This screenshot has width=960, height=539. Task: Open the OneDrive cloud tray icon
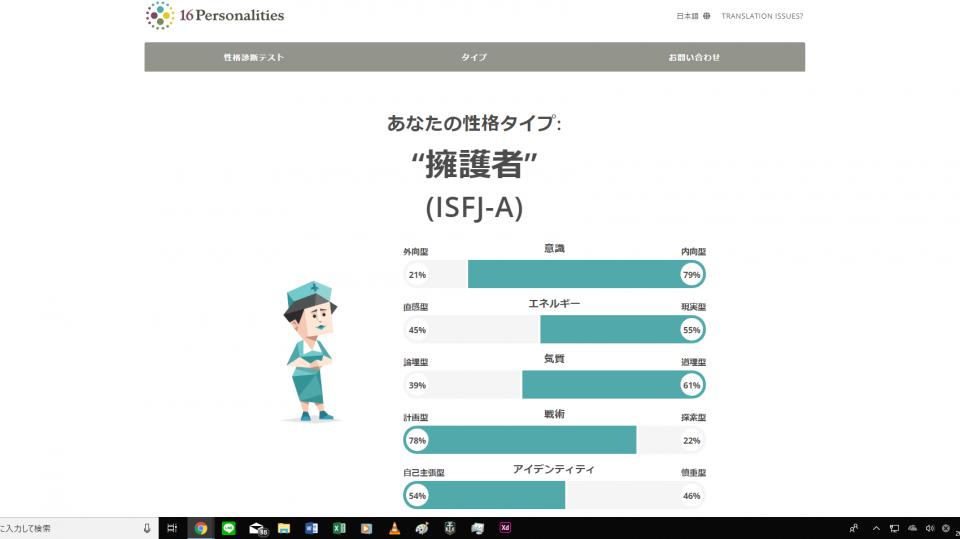coord(912,528)
